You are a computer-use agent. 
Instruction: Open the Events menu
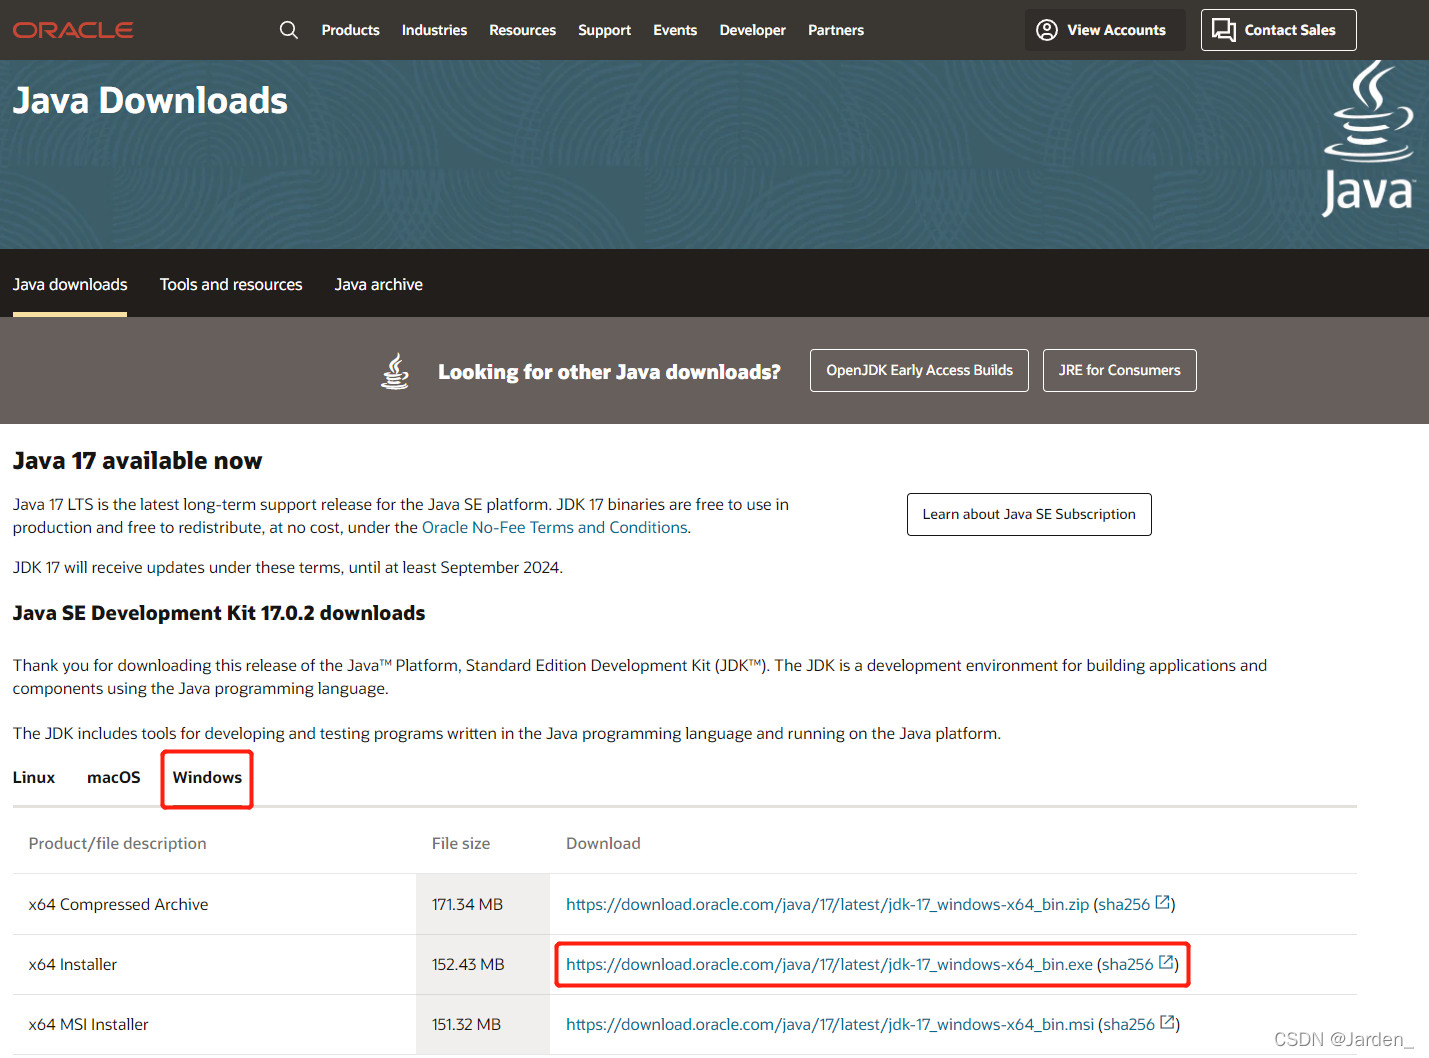675,30
